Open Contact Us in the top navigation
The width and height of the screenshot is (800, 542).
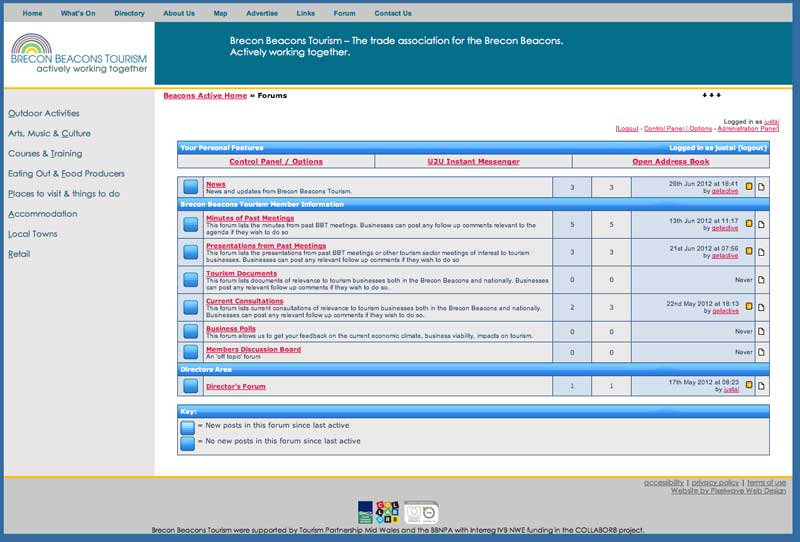[x=393, y=13]
